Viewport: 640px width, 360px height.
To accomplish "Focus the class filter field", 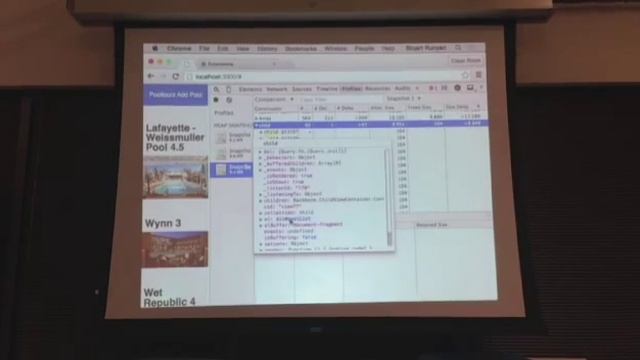I will pos(340,99).
